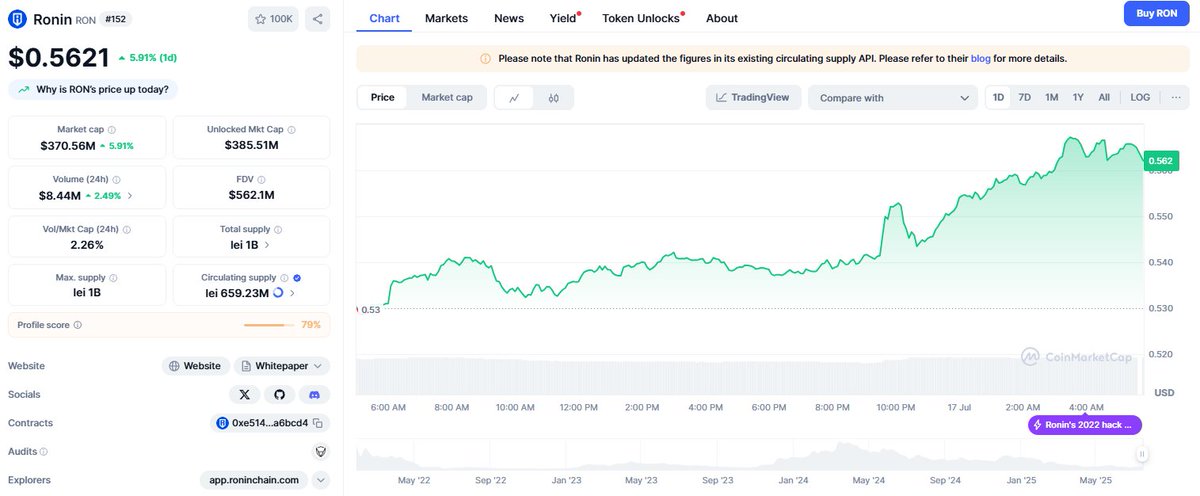Click the share icon button
The height and width of the screenshot is (496, 1200).
(317, 18)
